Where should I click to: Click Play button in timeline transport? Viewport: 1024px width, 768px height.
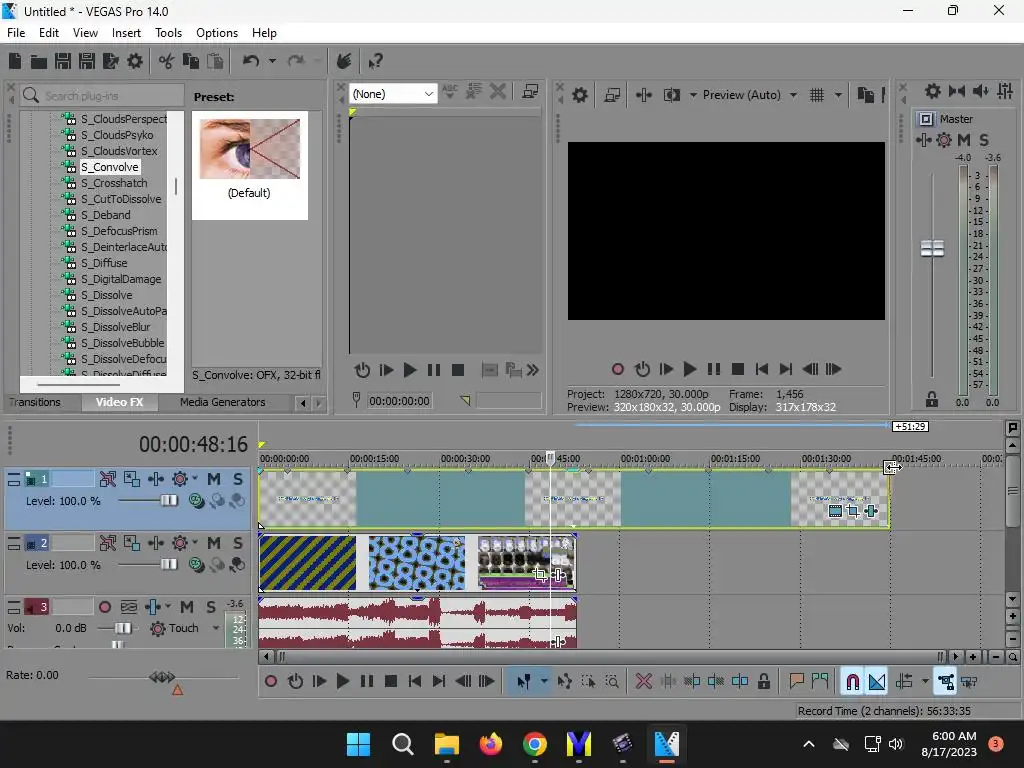click(342, 682)
